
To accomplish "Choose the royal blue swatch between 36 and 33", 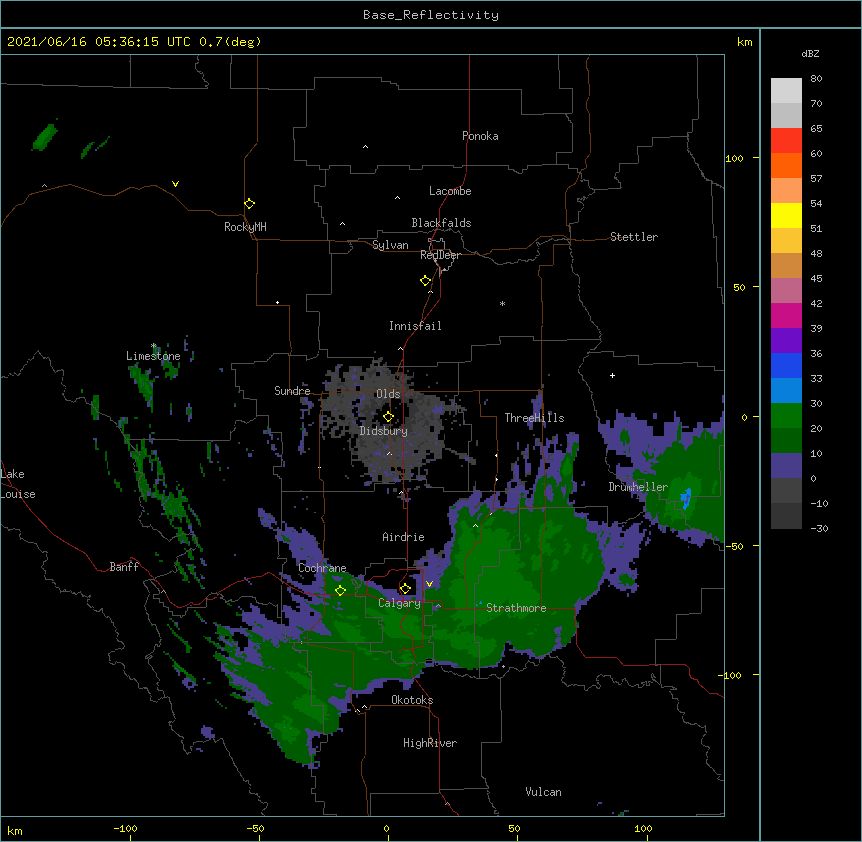I will pyautogui.click(x=786, y=365).
